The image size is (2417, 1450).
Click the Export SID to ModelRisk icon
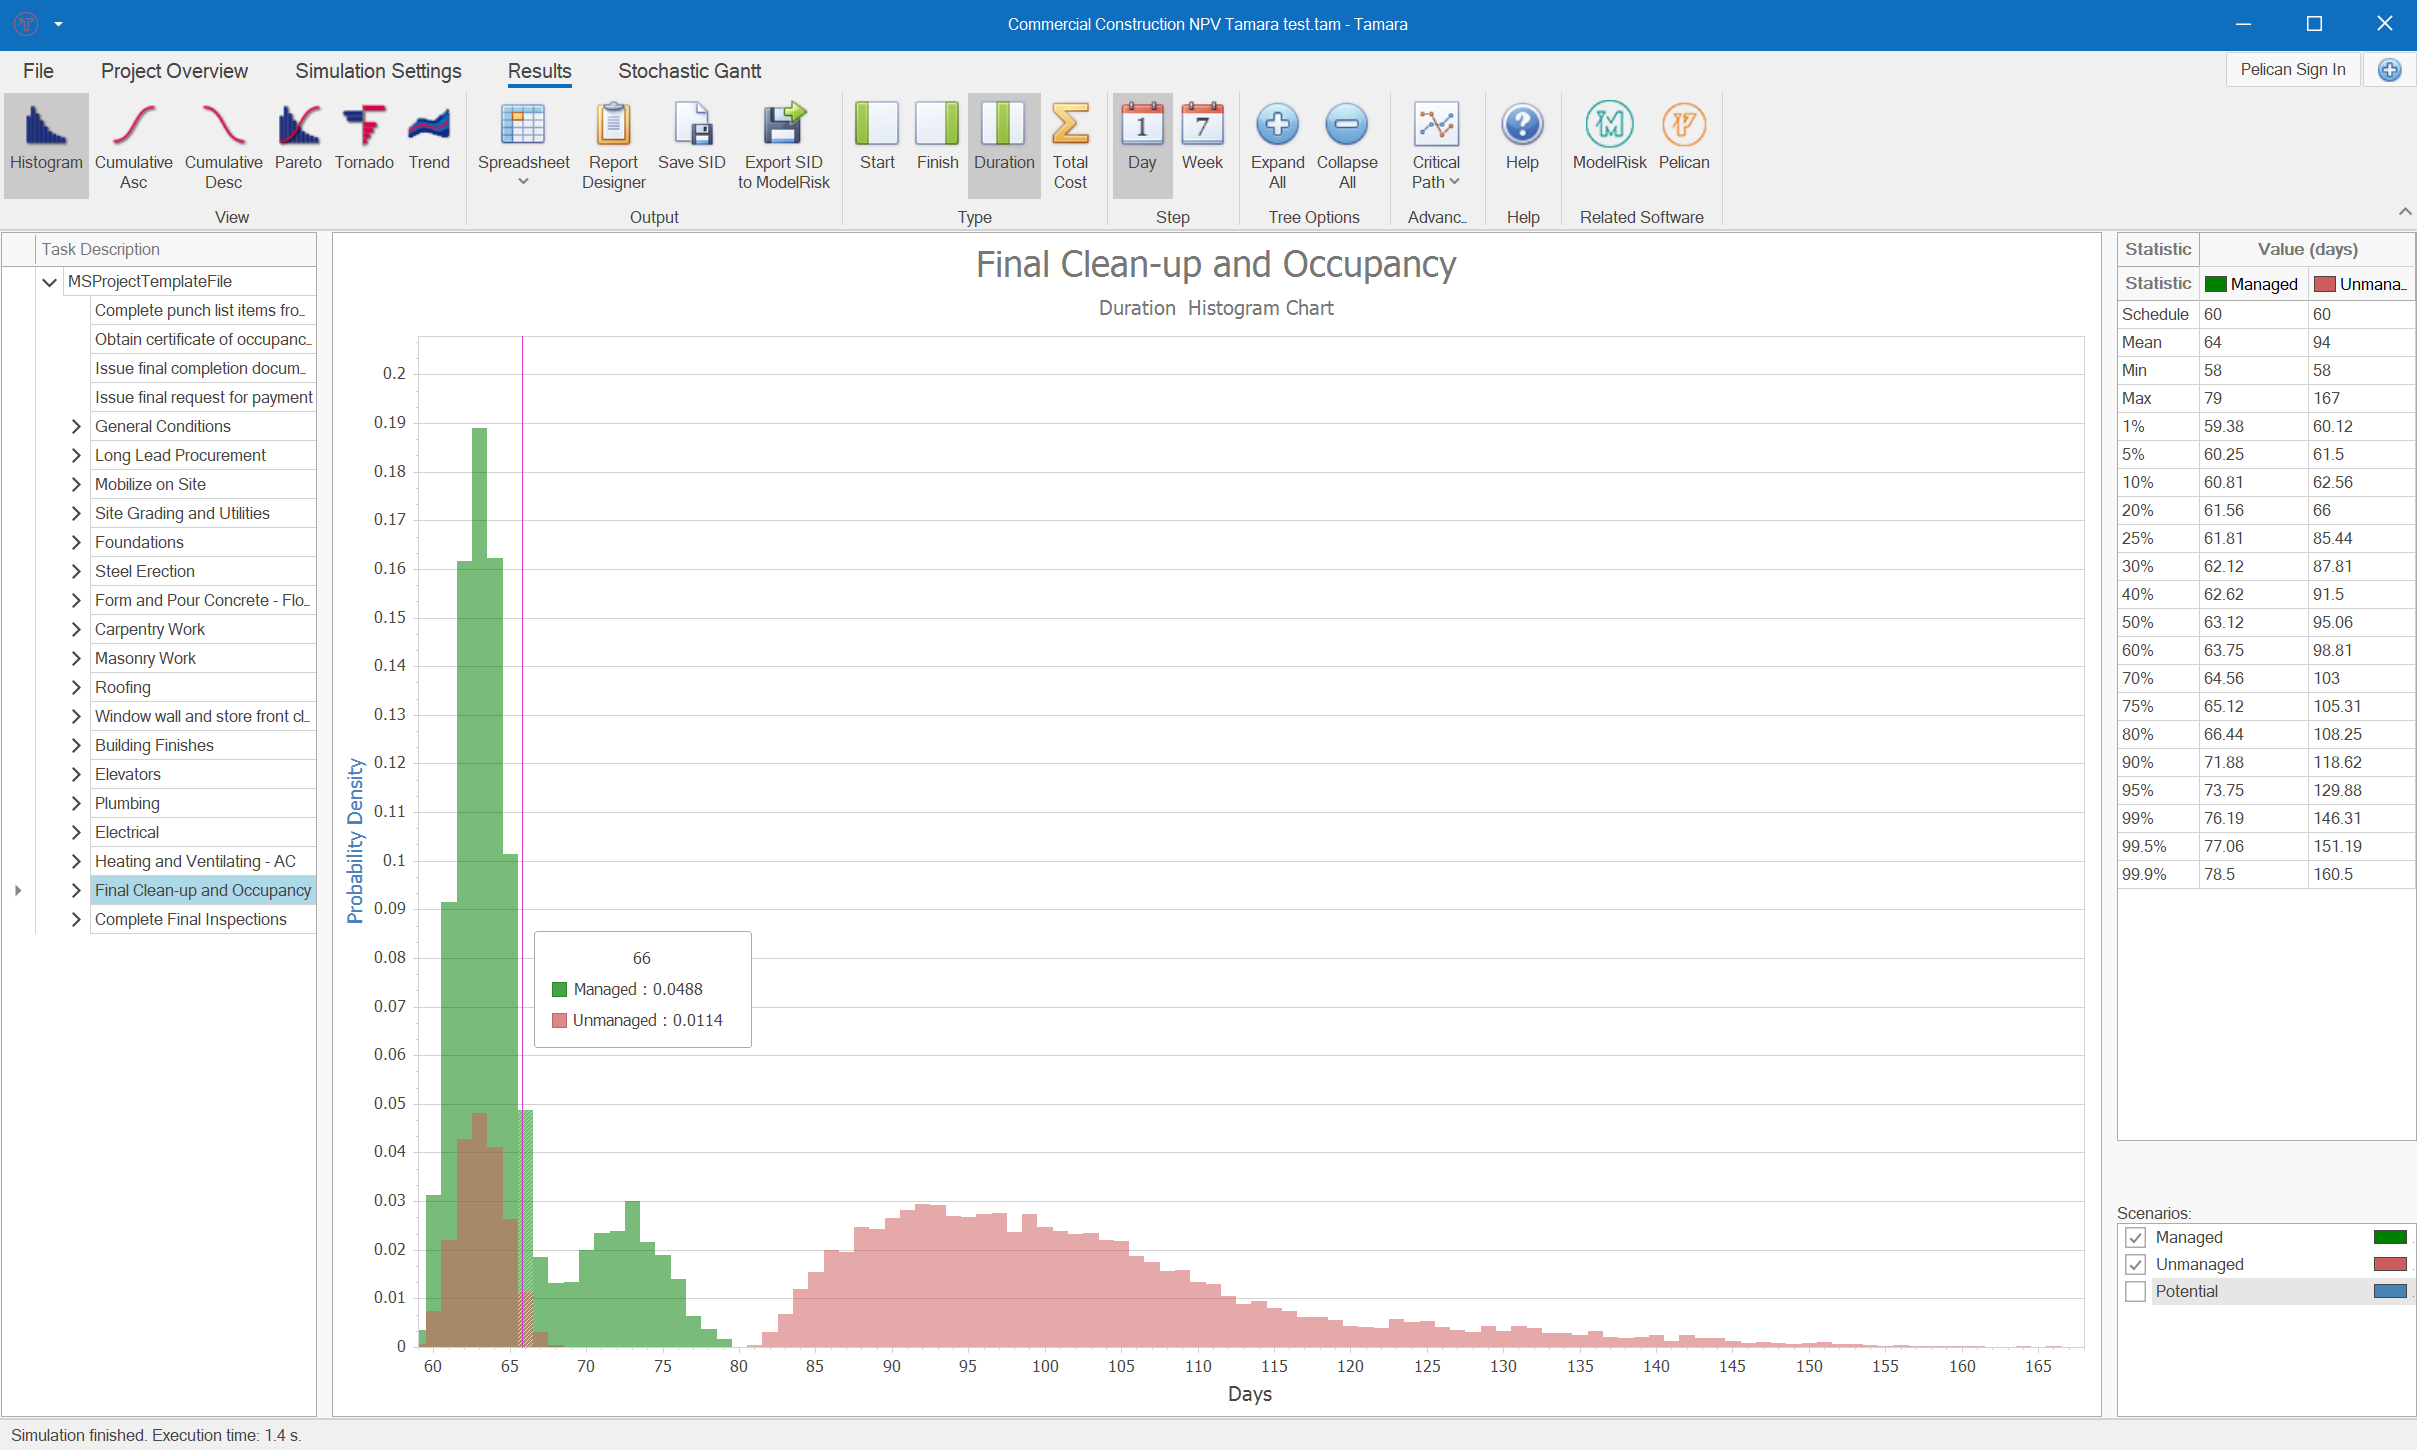coord(783,145)
